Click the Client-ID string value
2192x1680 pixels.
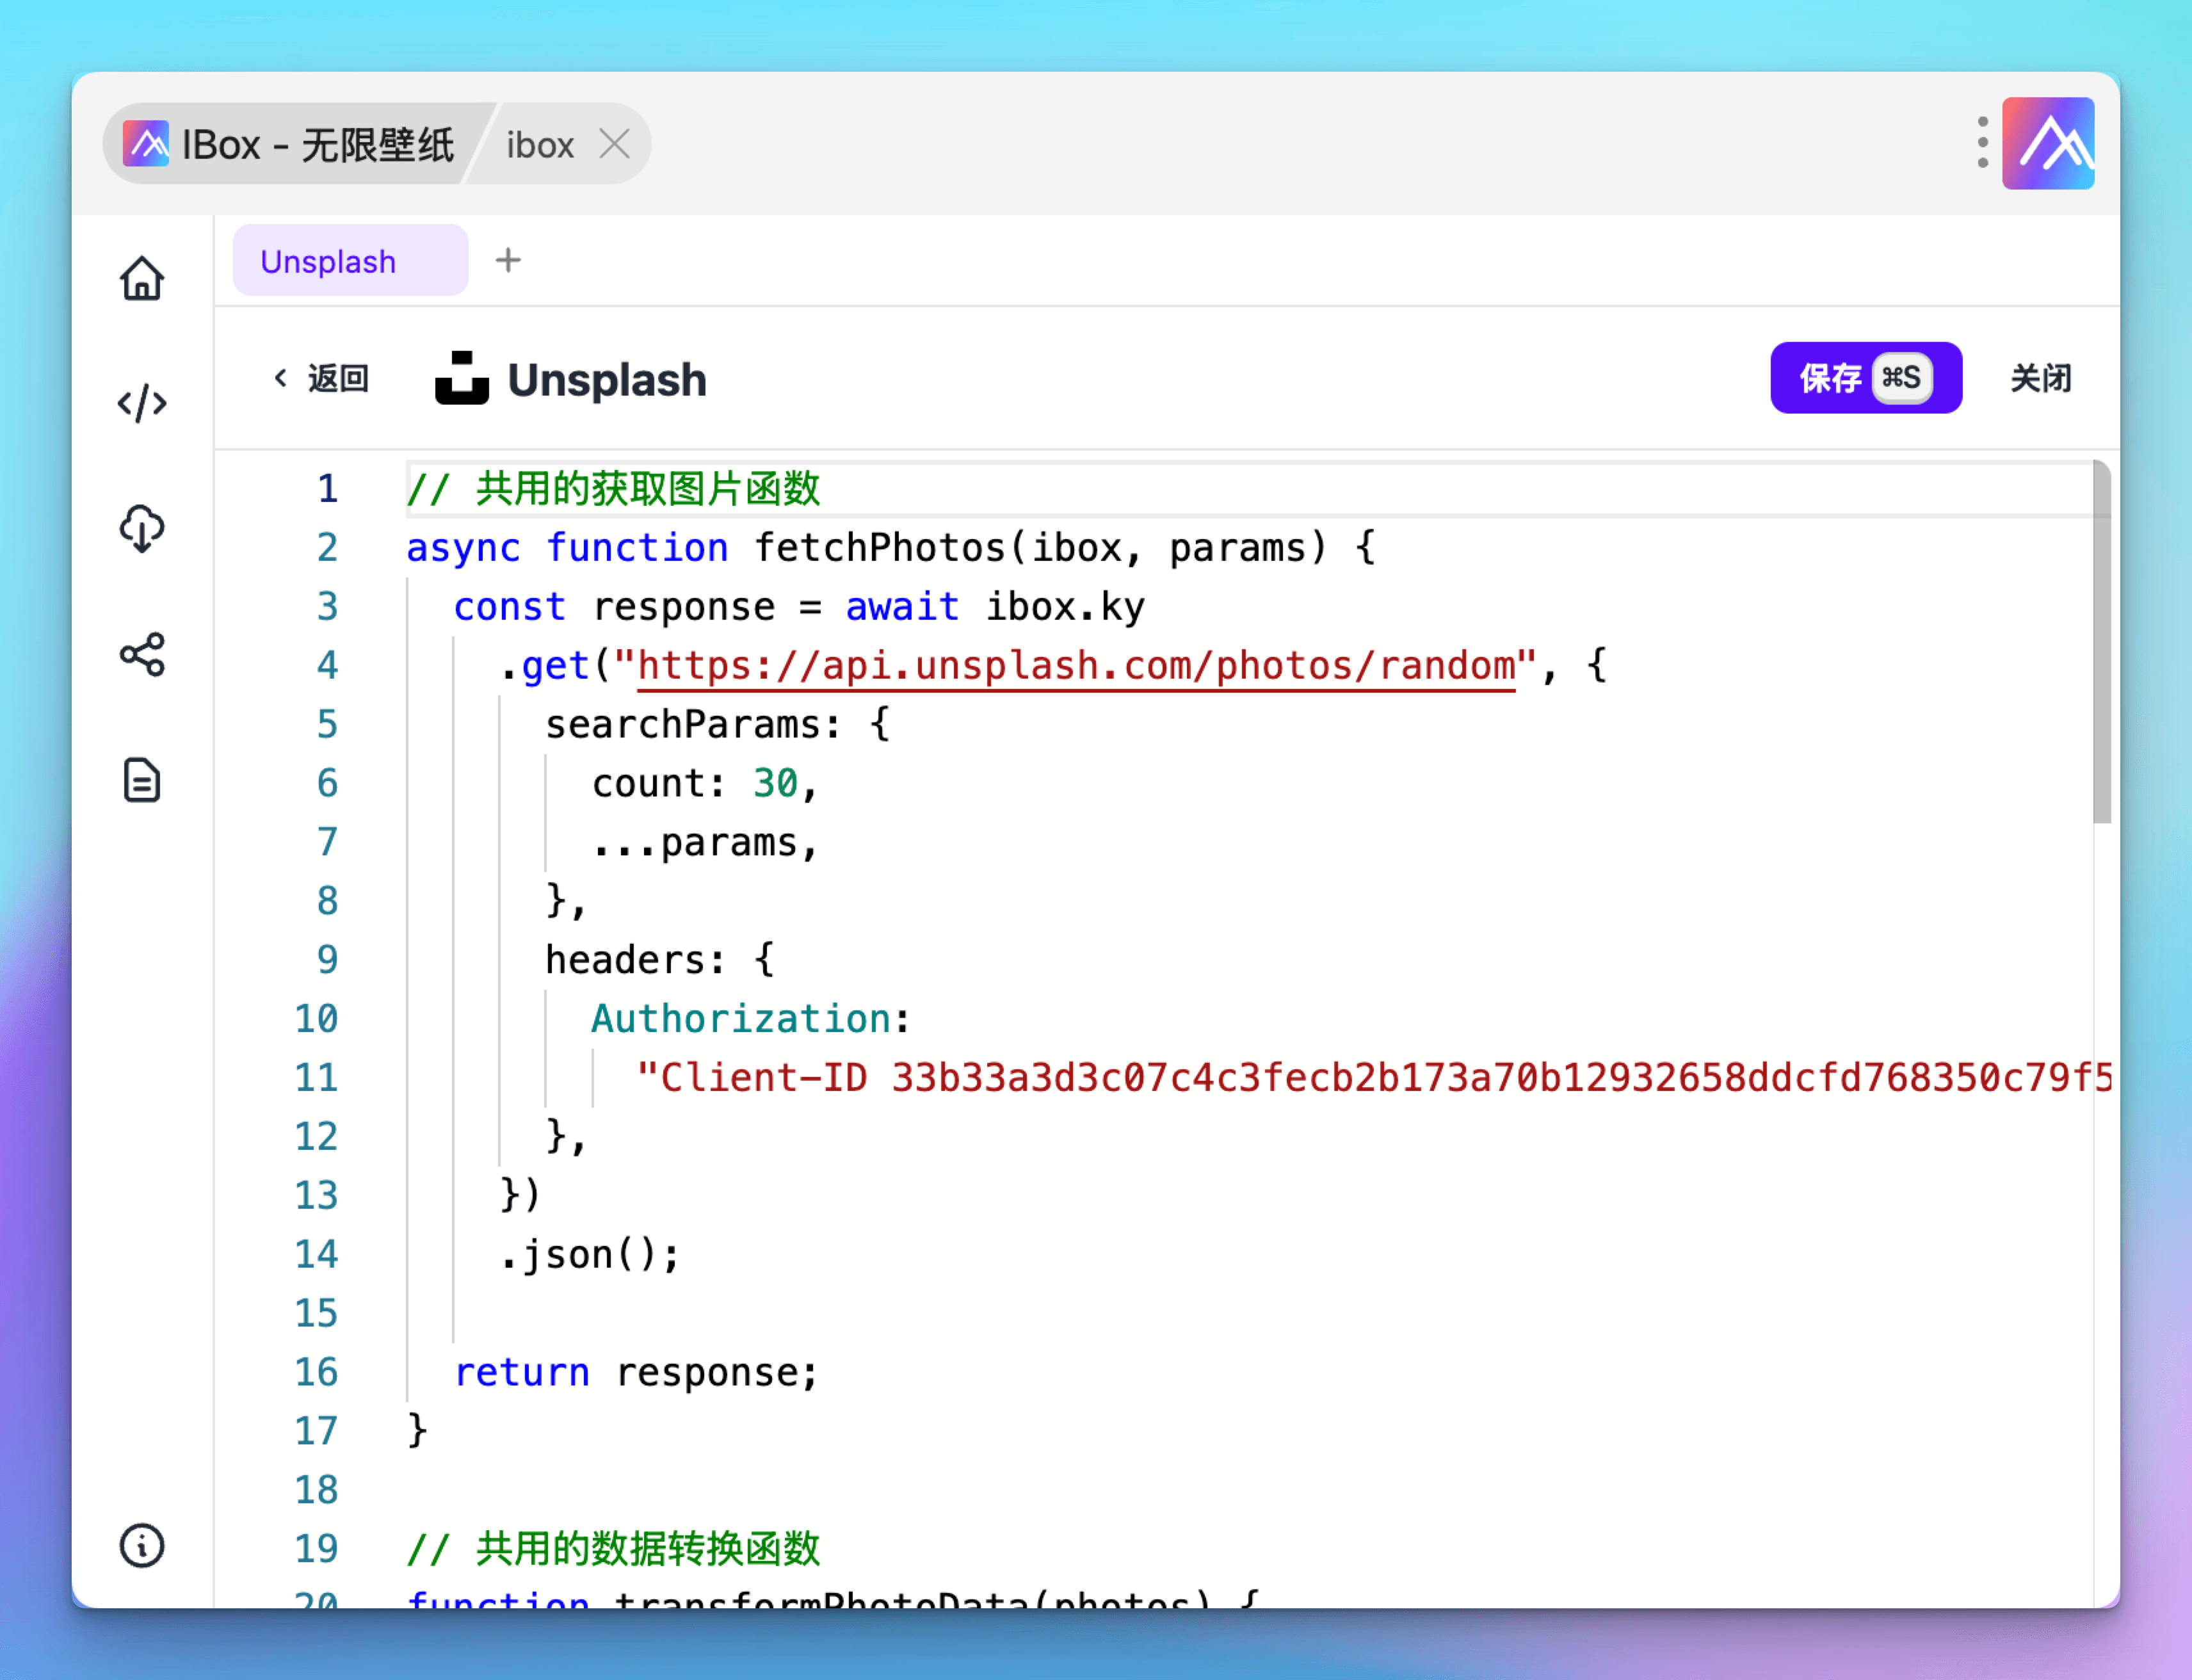click(x=1374, y=1078)
